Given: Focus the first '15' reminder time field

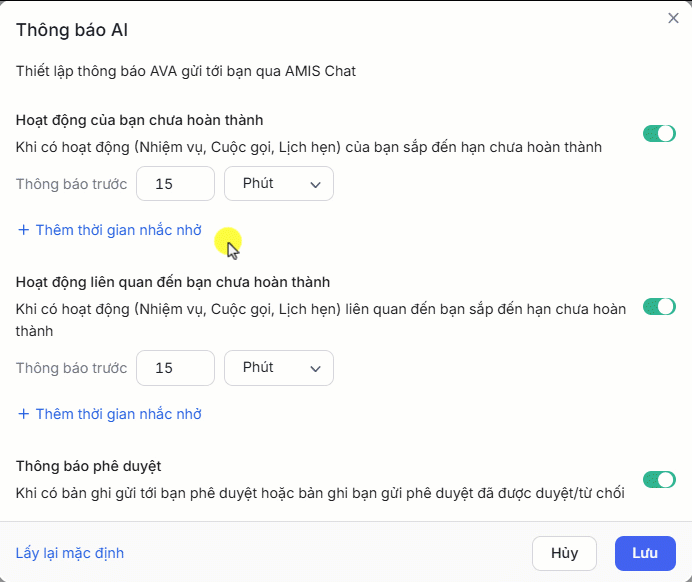Looking at the screenshot, I should pyautogui.click(x=175, y=184).
